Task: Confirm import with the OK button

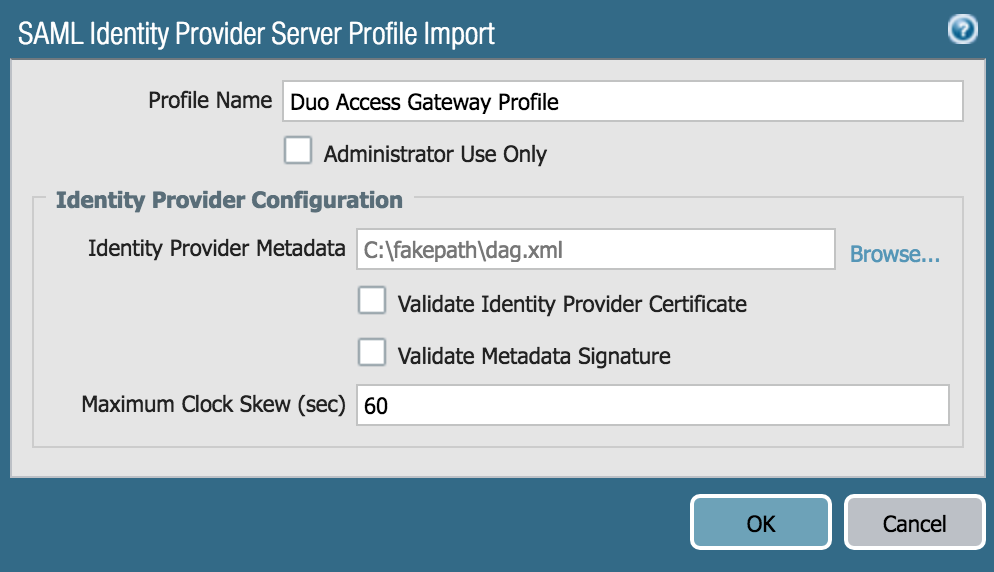Action: 761,522
